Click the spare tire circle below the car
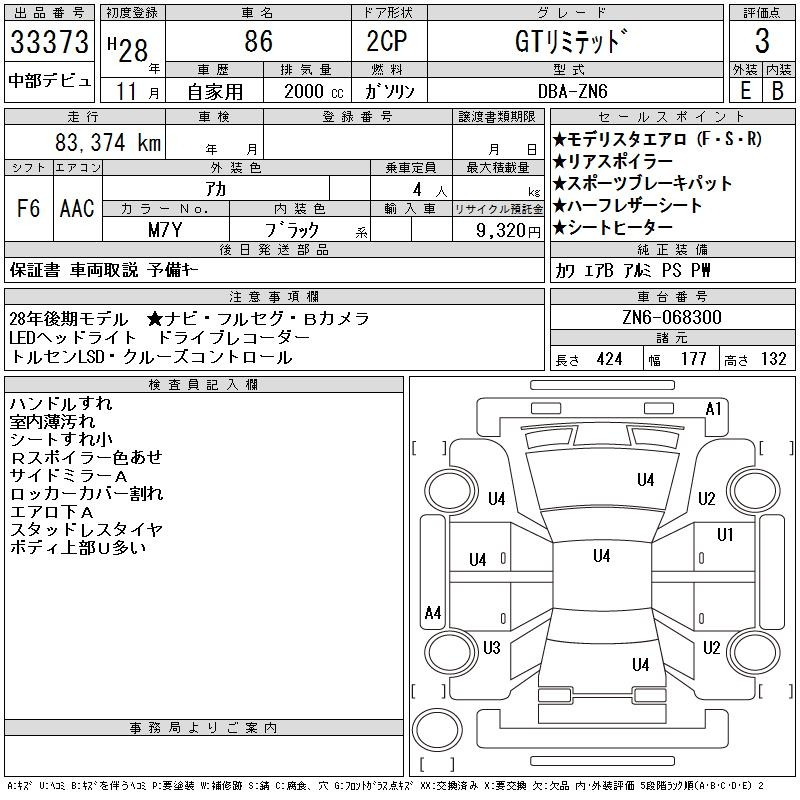800x800 pixels. click(438, 728)
